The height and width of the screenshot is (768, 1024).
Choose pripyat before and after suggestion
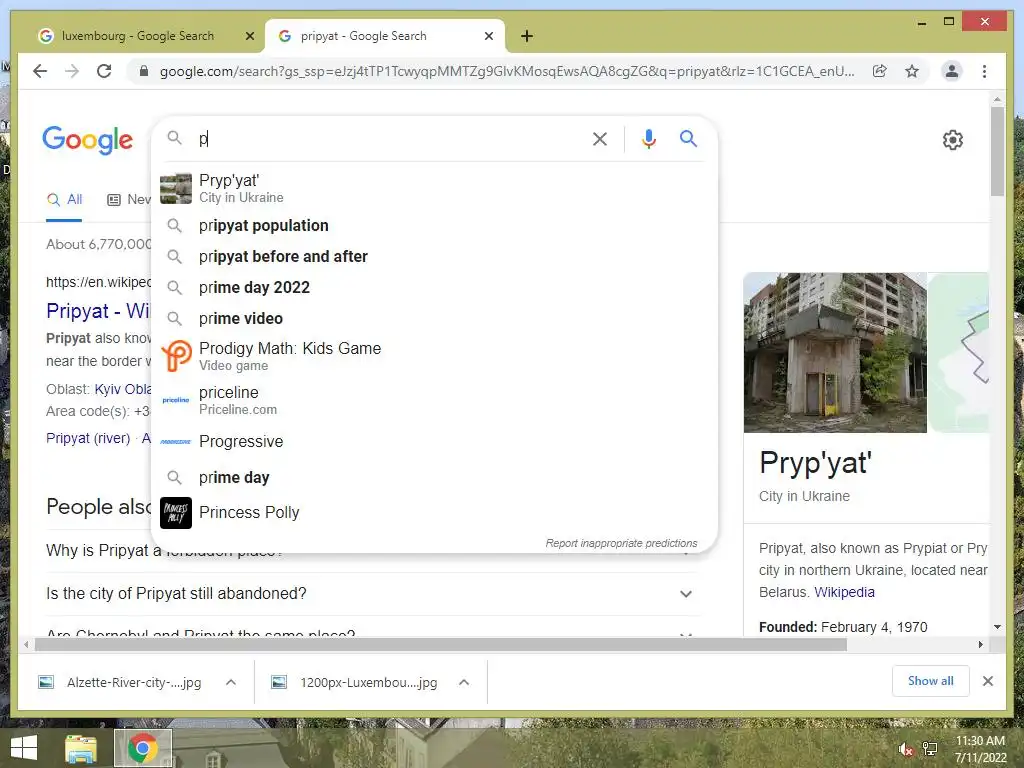click(x=434, y=257)
